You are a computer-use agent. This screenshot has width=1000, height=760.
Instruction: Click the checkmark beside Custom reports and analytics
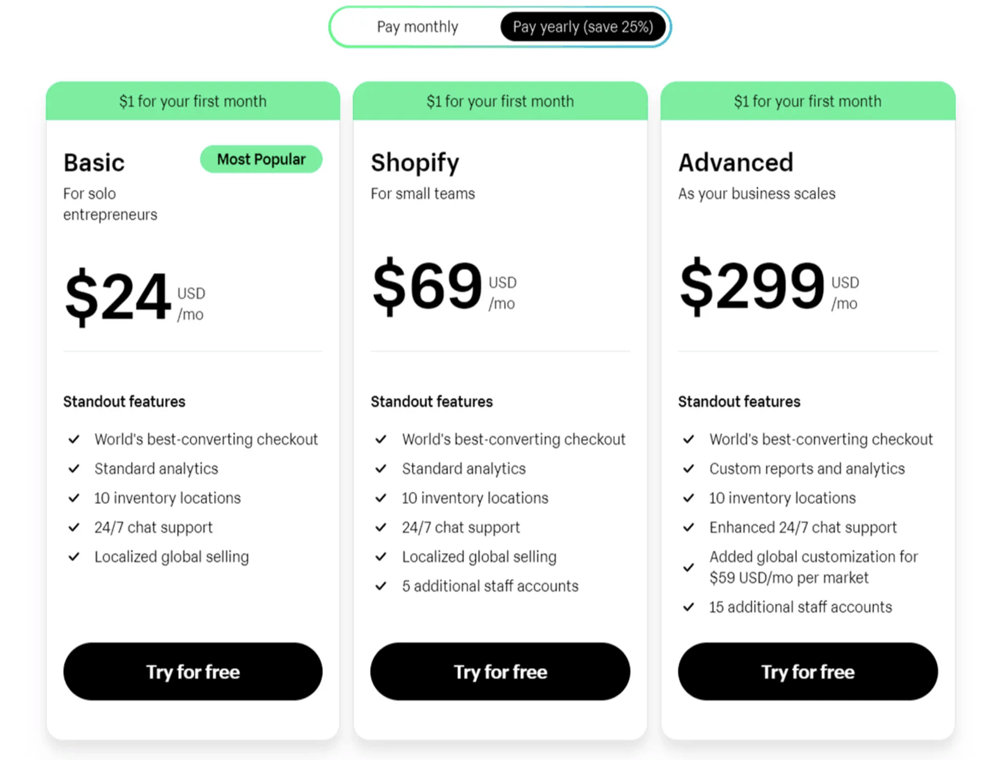click(689, 468)
